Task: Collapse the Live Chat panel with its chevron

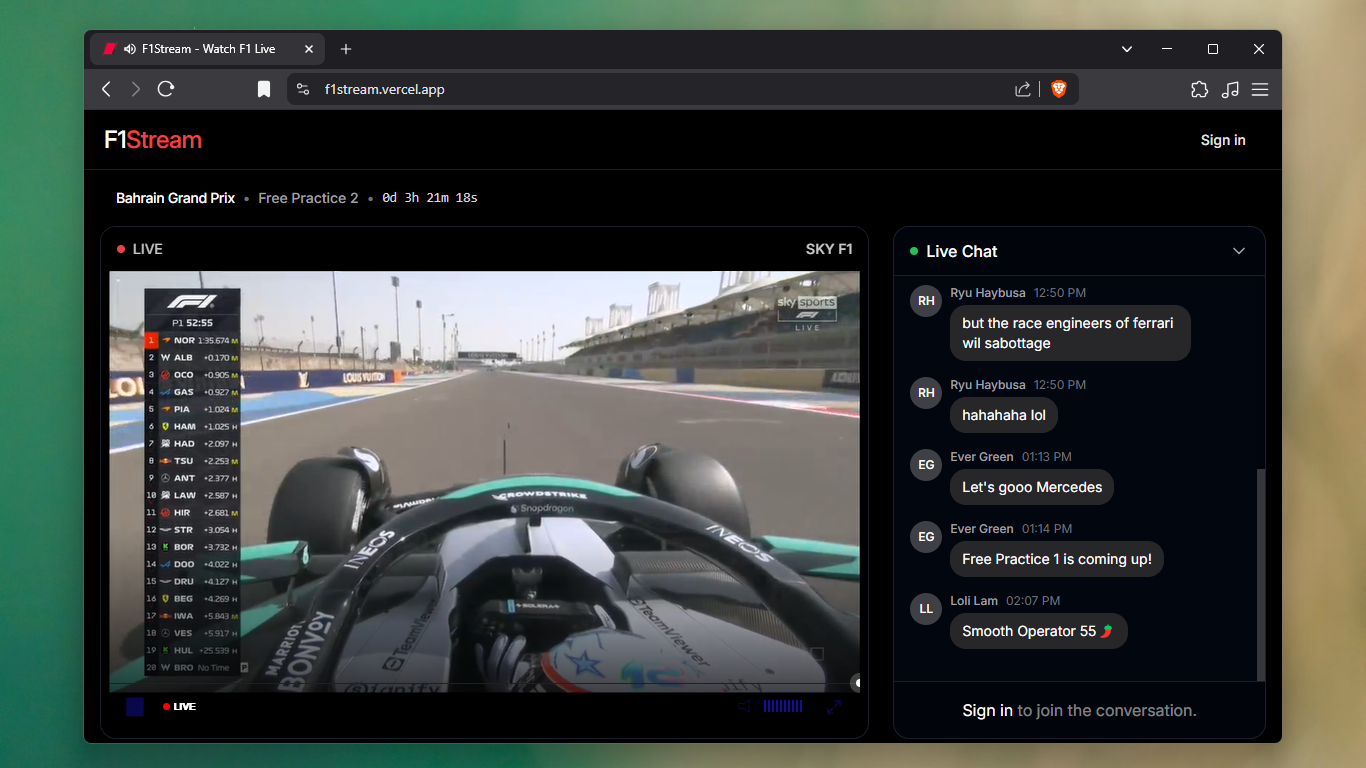Action: 1238,251
